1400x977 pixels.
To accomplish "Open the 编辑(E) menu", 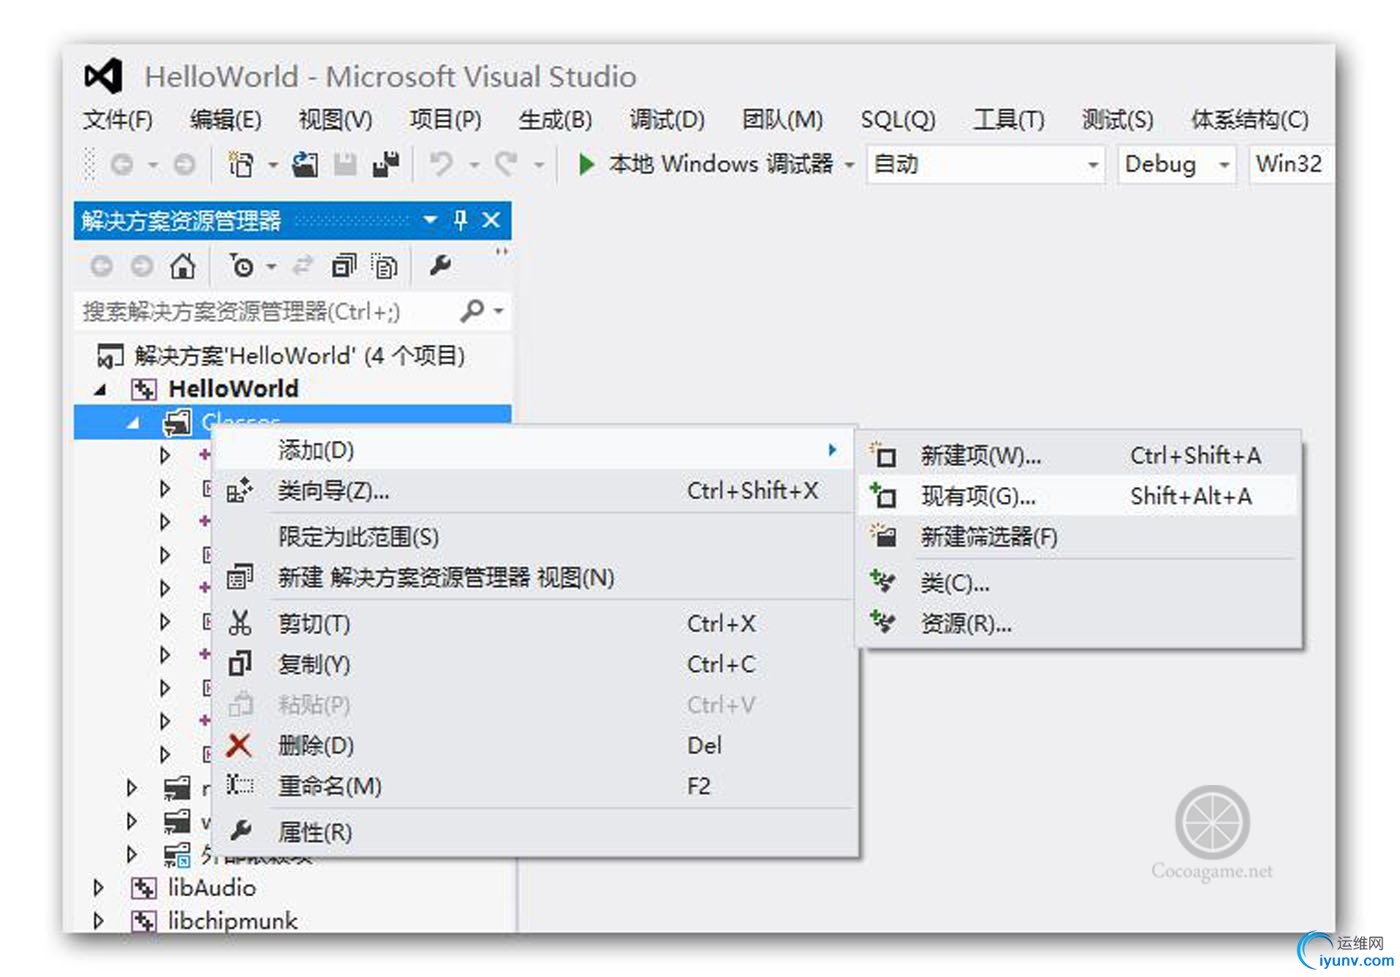I will [x=226, y=120].
